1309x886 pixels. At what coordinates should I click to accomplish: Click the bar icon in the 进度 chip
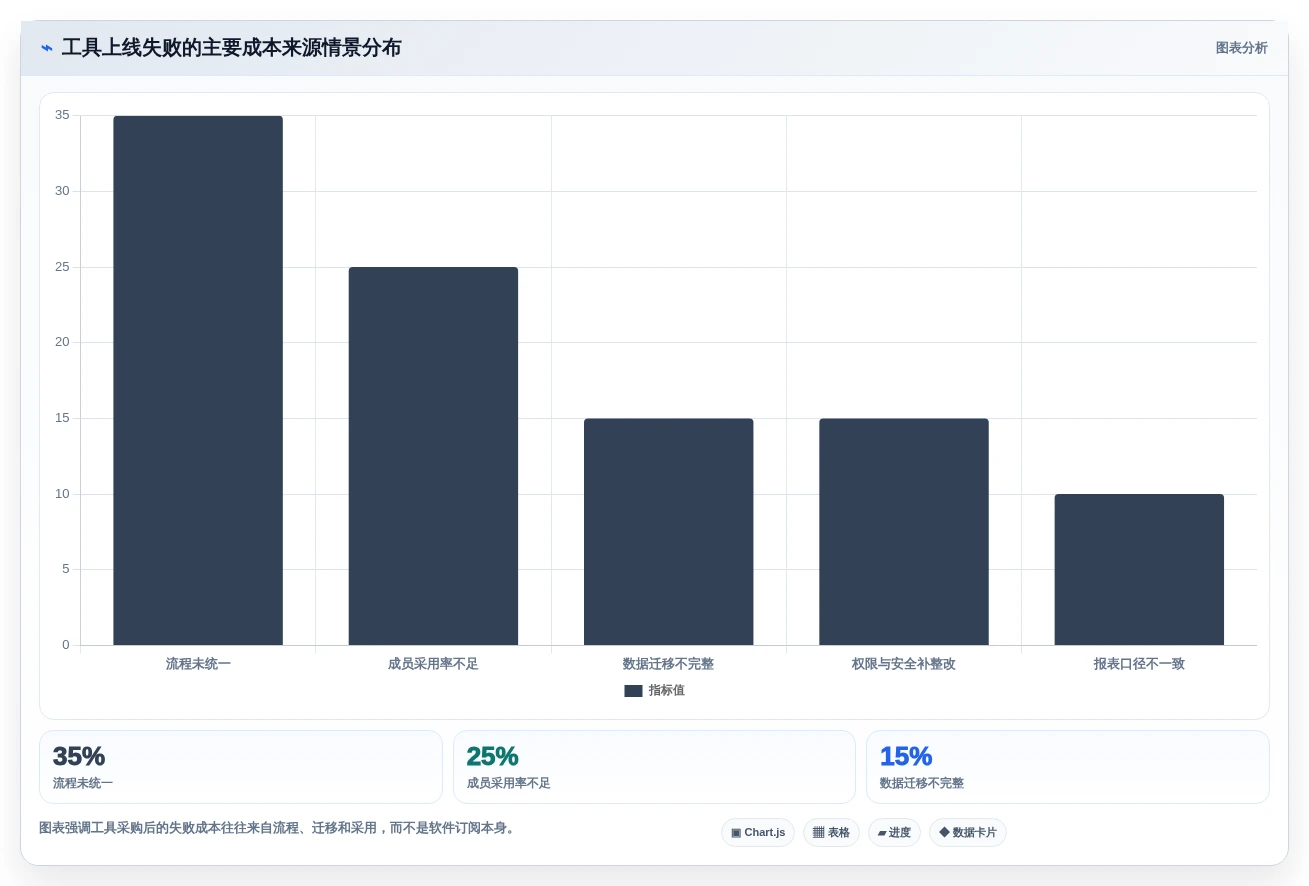882,833
